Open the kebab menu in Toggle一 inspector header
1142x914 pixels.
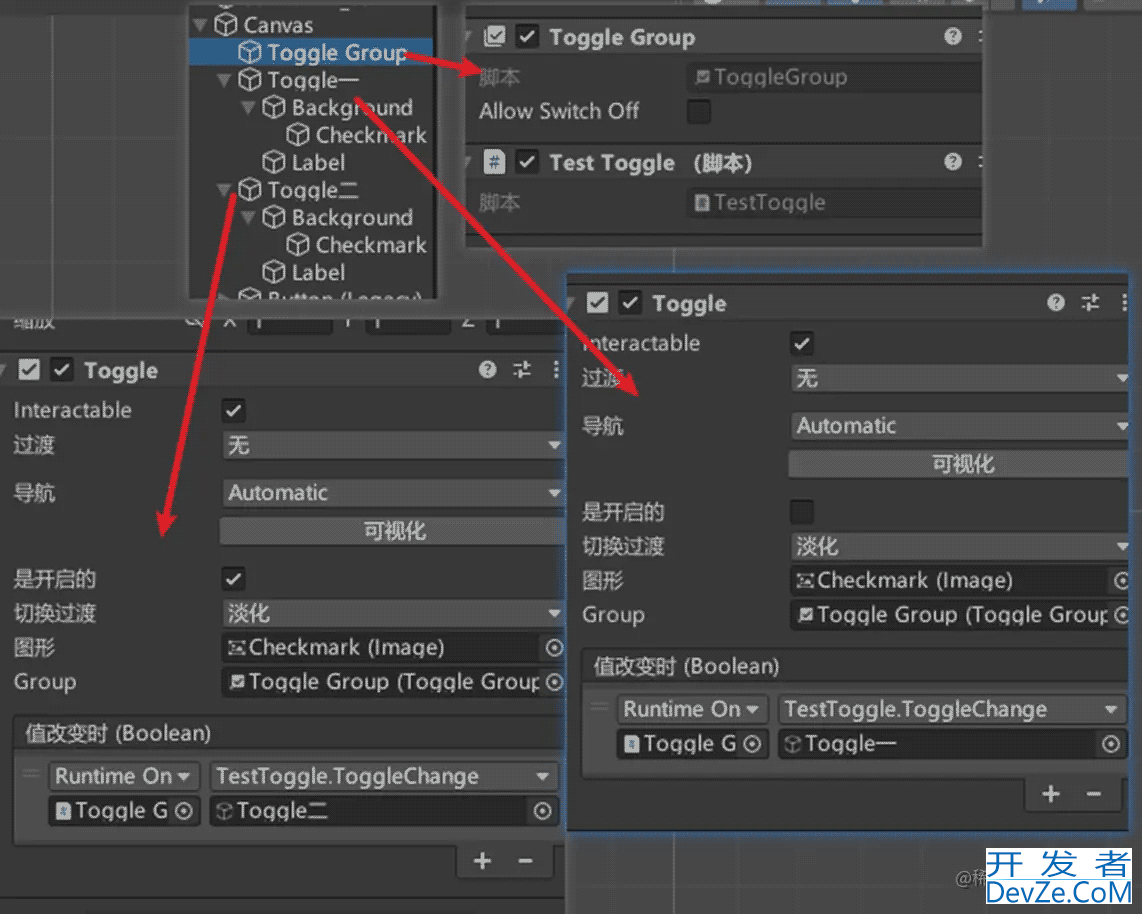1124,302
